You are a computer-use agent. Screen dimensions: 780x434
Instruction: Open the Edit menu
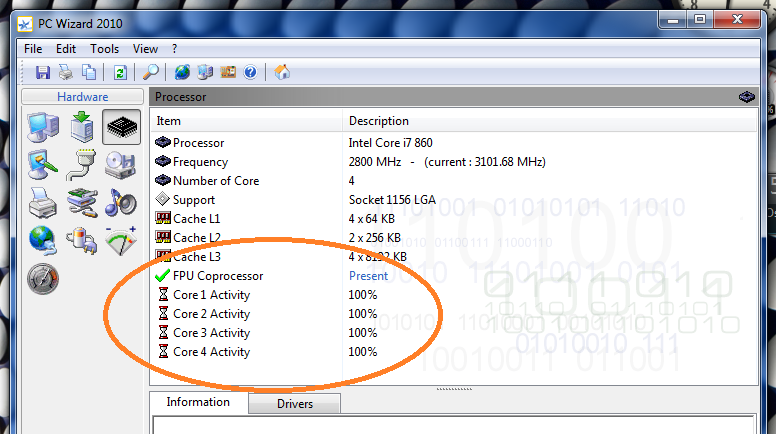[66, 49]
